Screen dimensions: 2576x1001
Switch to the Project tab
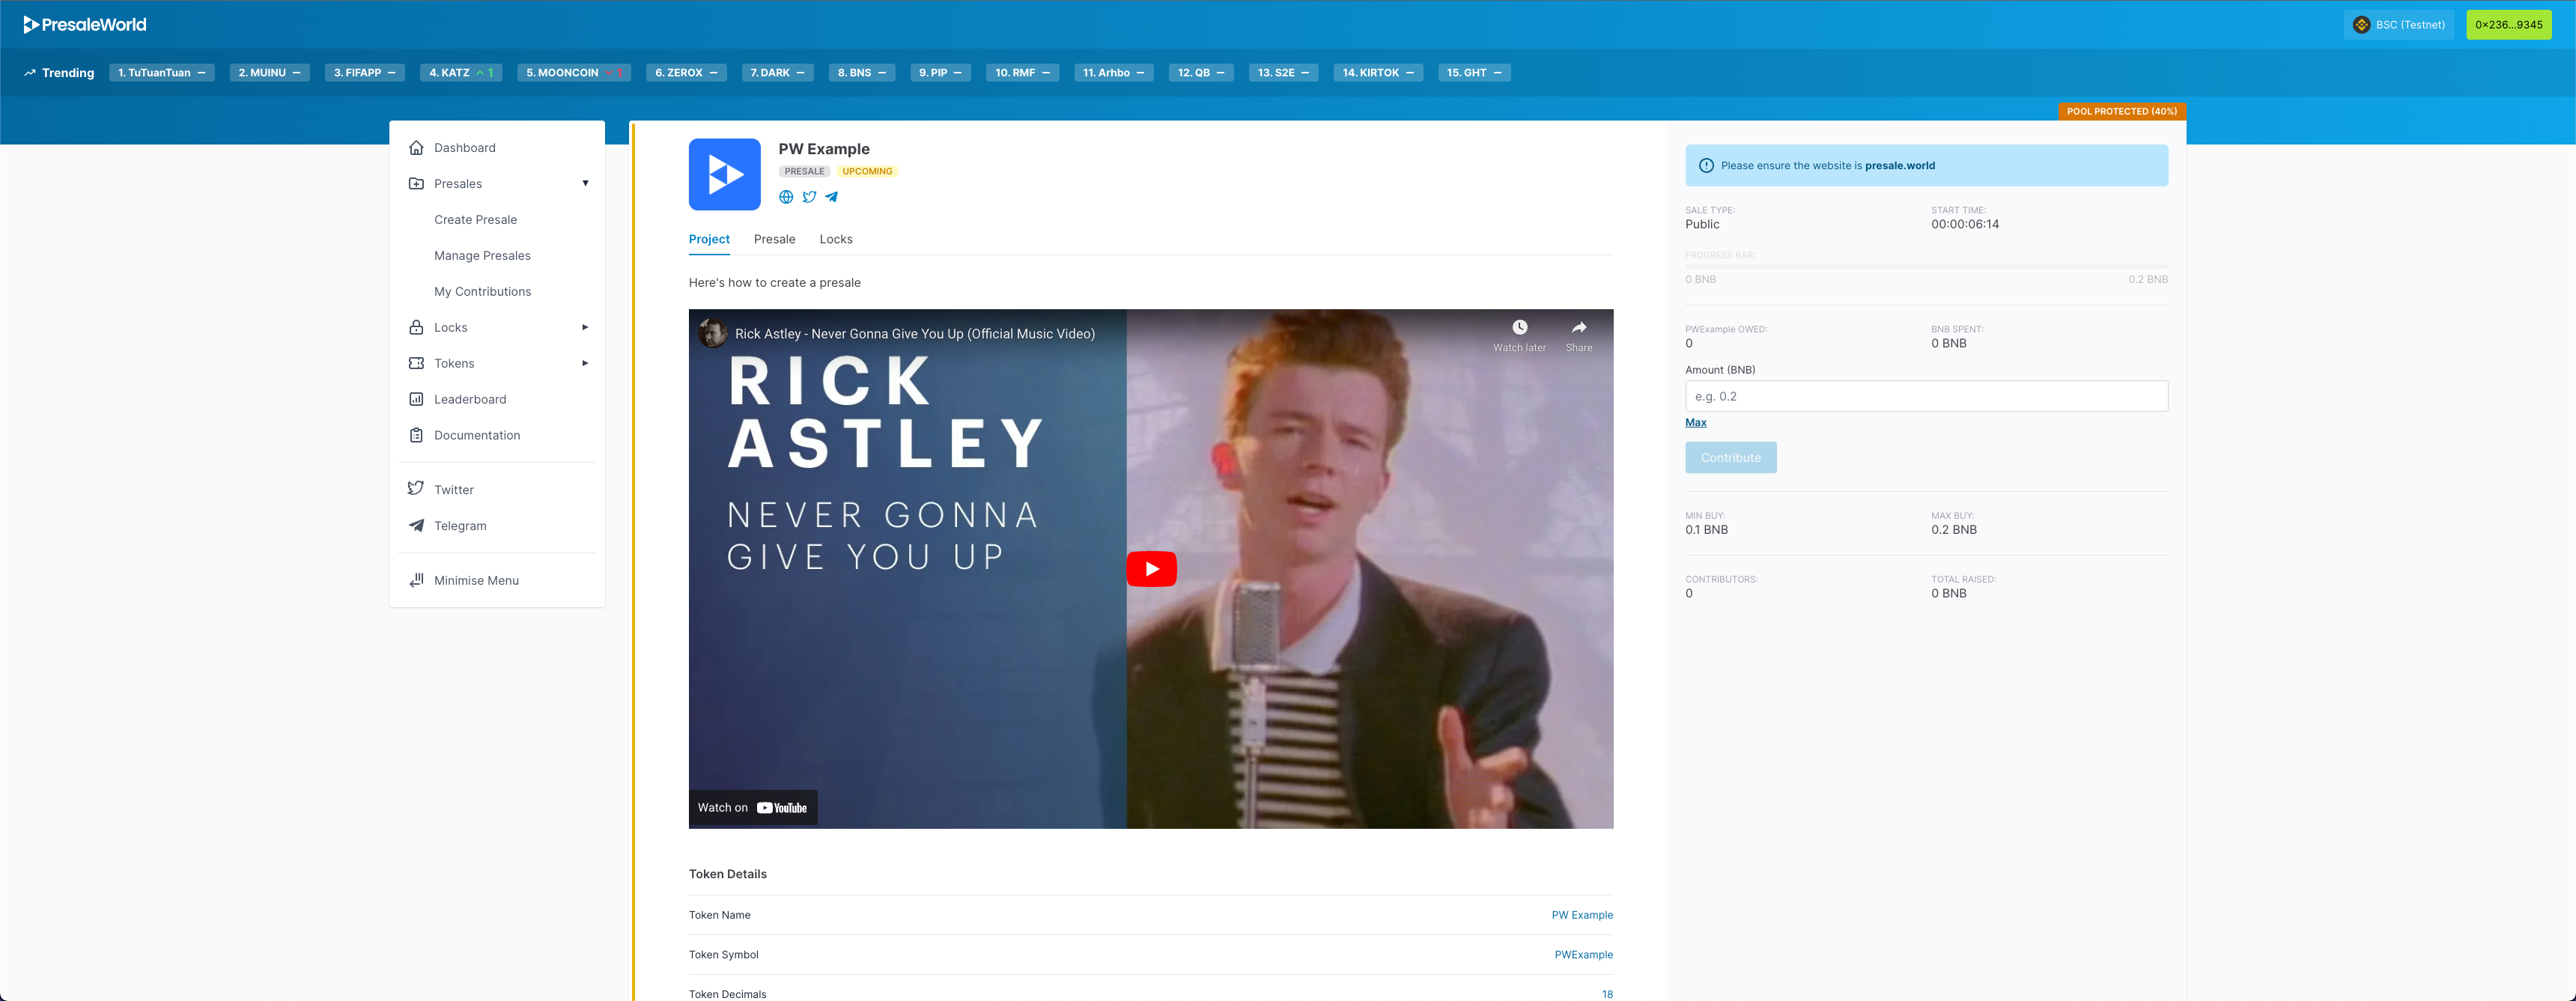[709, 239]
